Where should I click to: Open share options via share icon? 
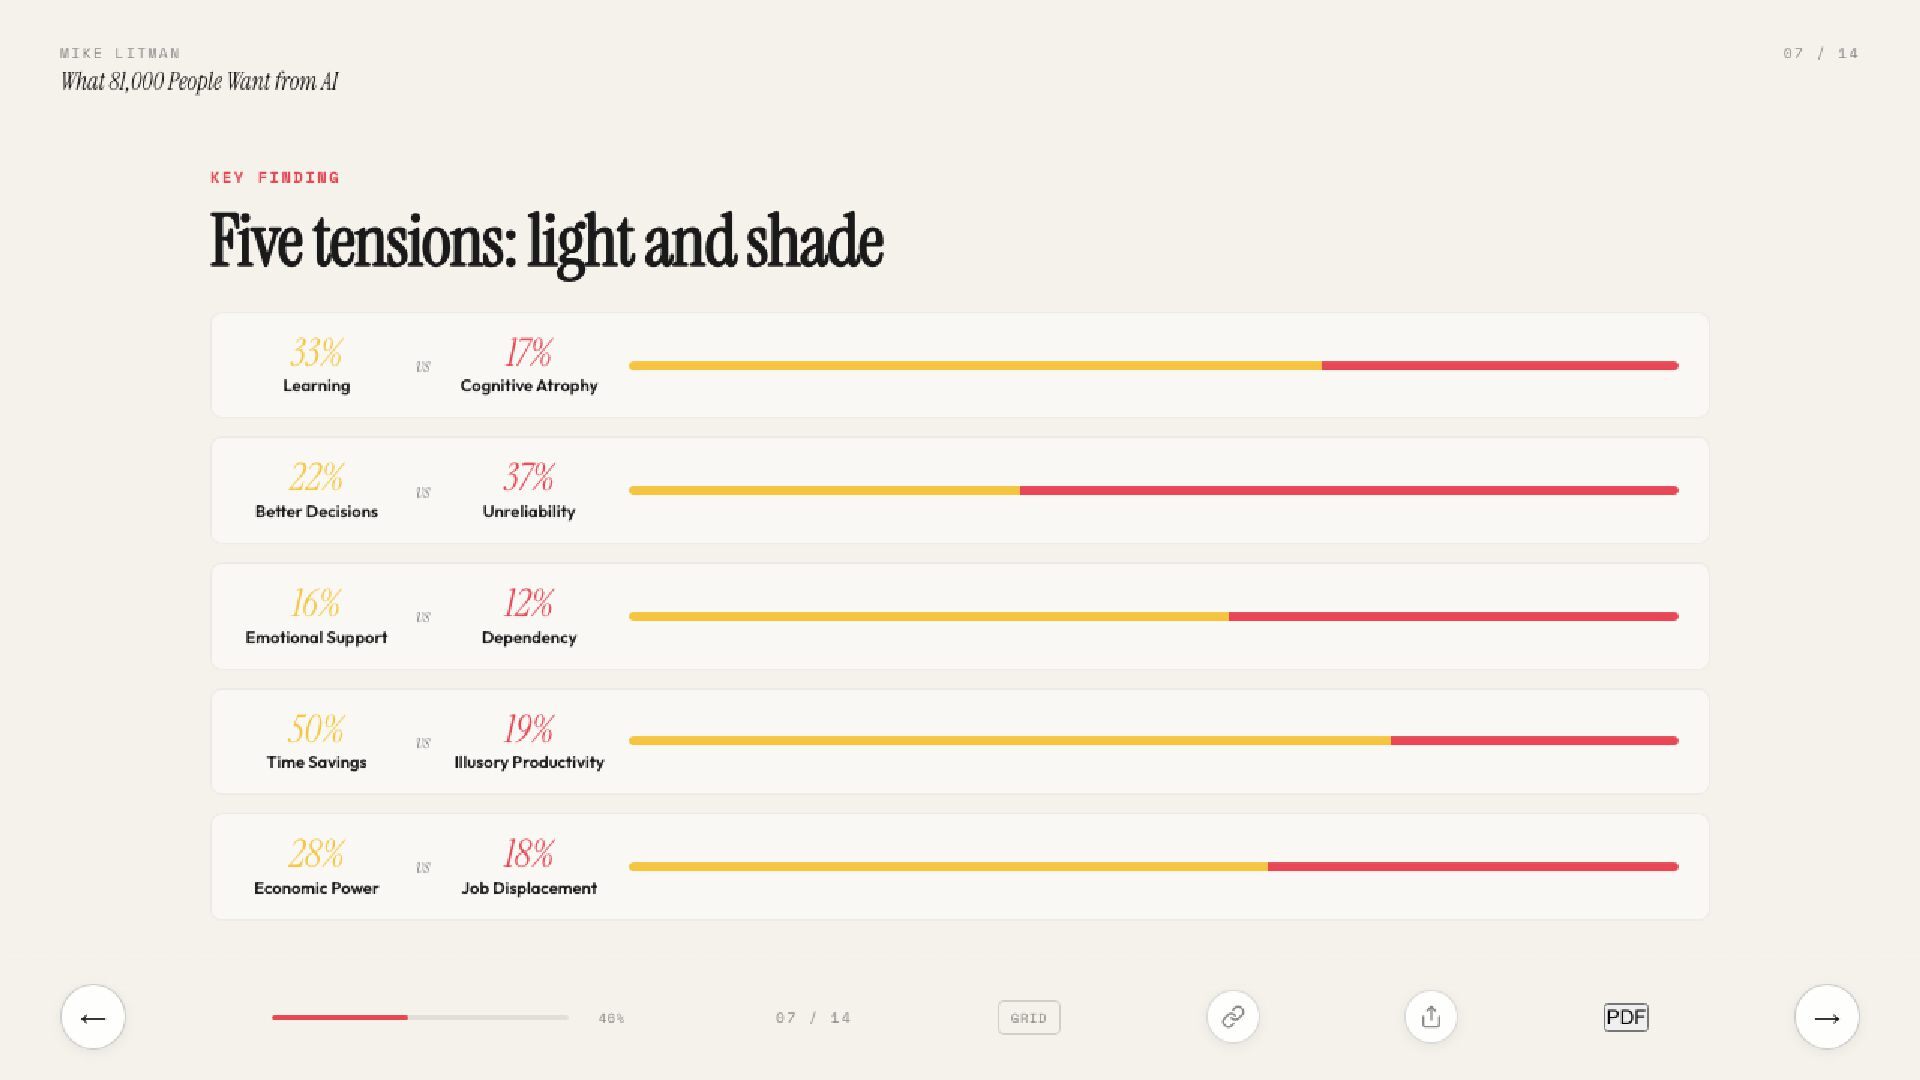(x=1431, y=1017)
